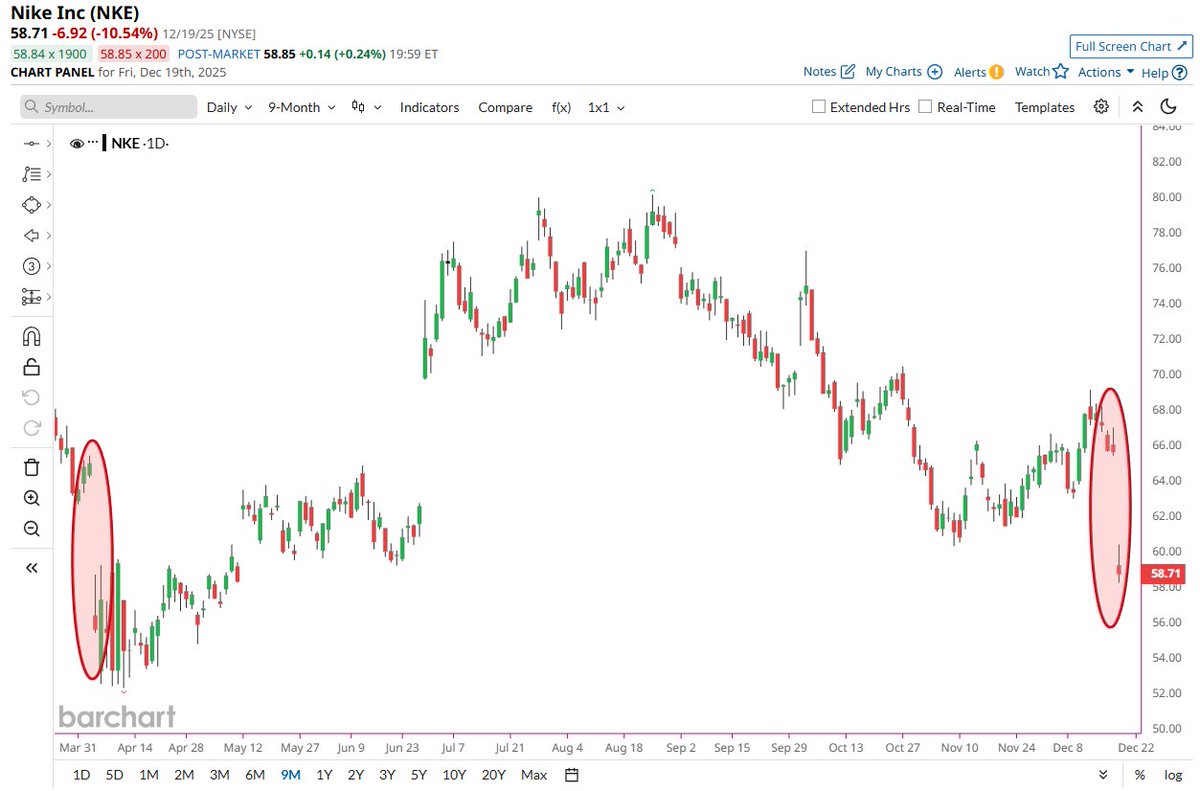Viewport: 1200px width, 791px height.
Task: Click the Watch star icon
Action: pos(1061,72)
